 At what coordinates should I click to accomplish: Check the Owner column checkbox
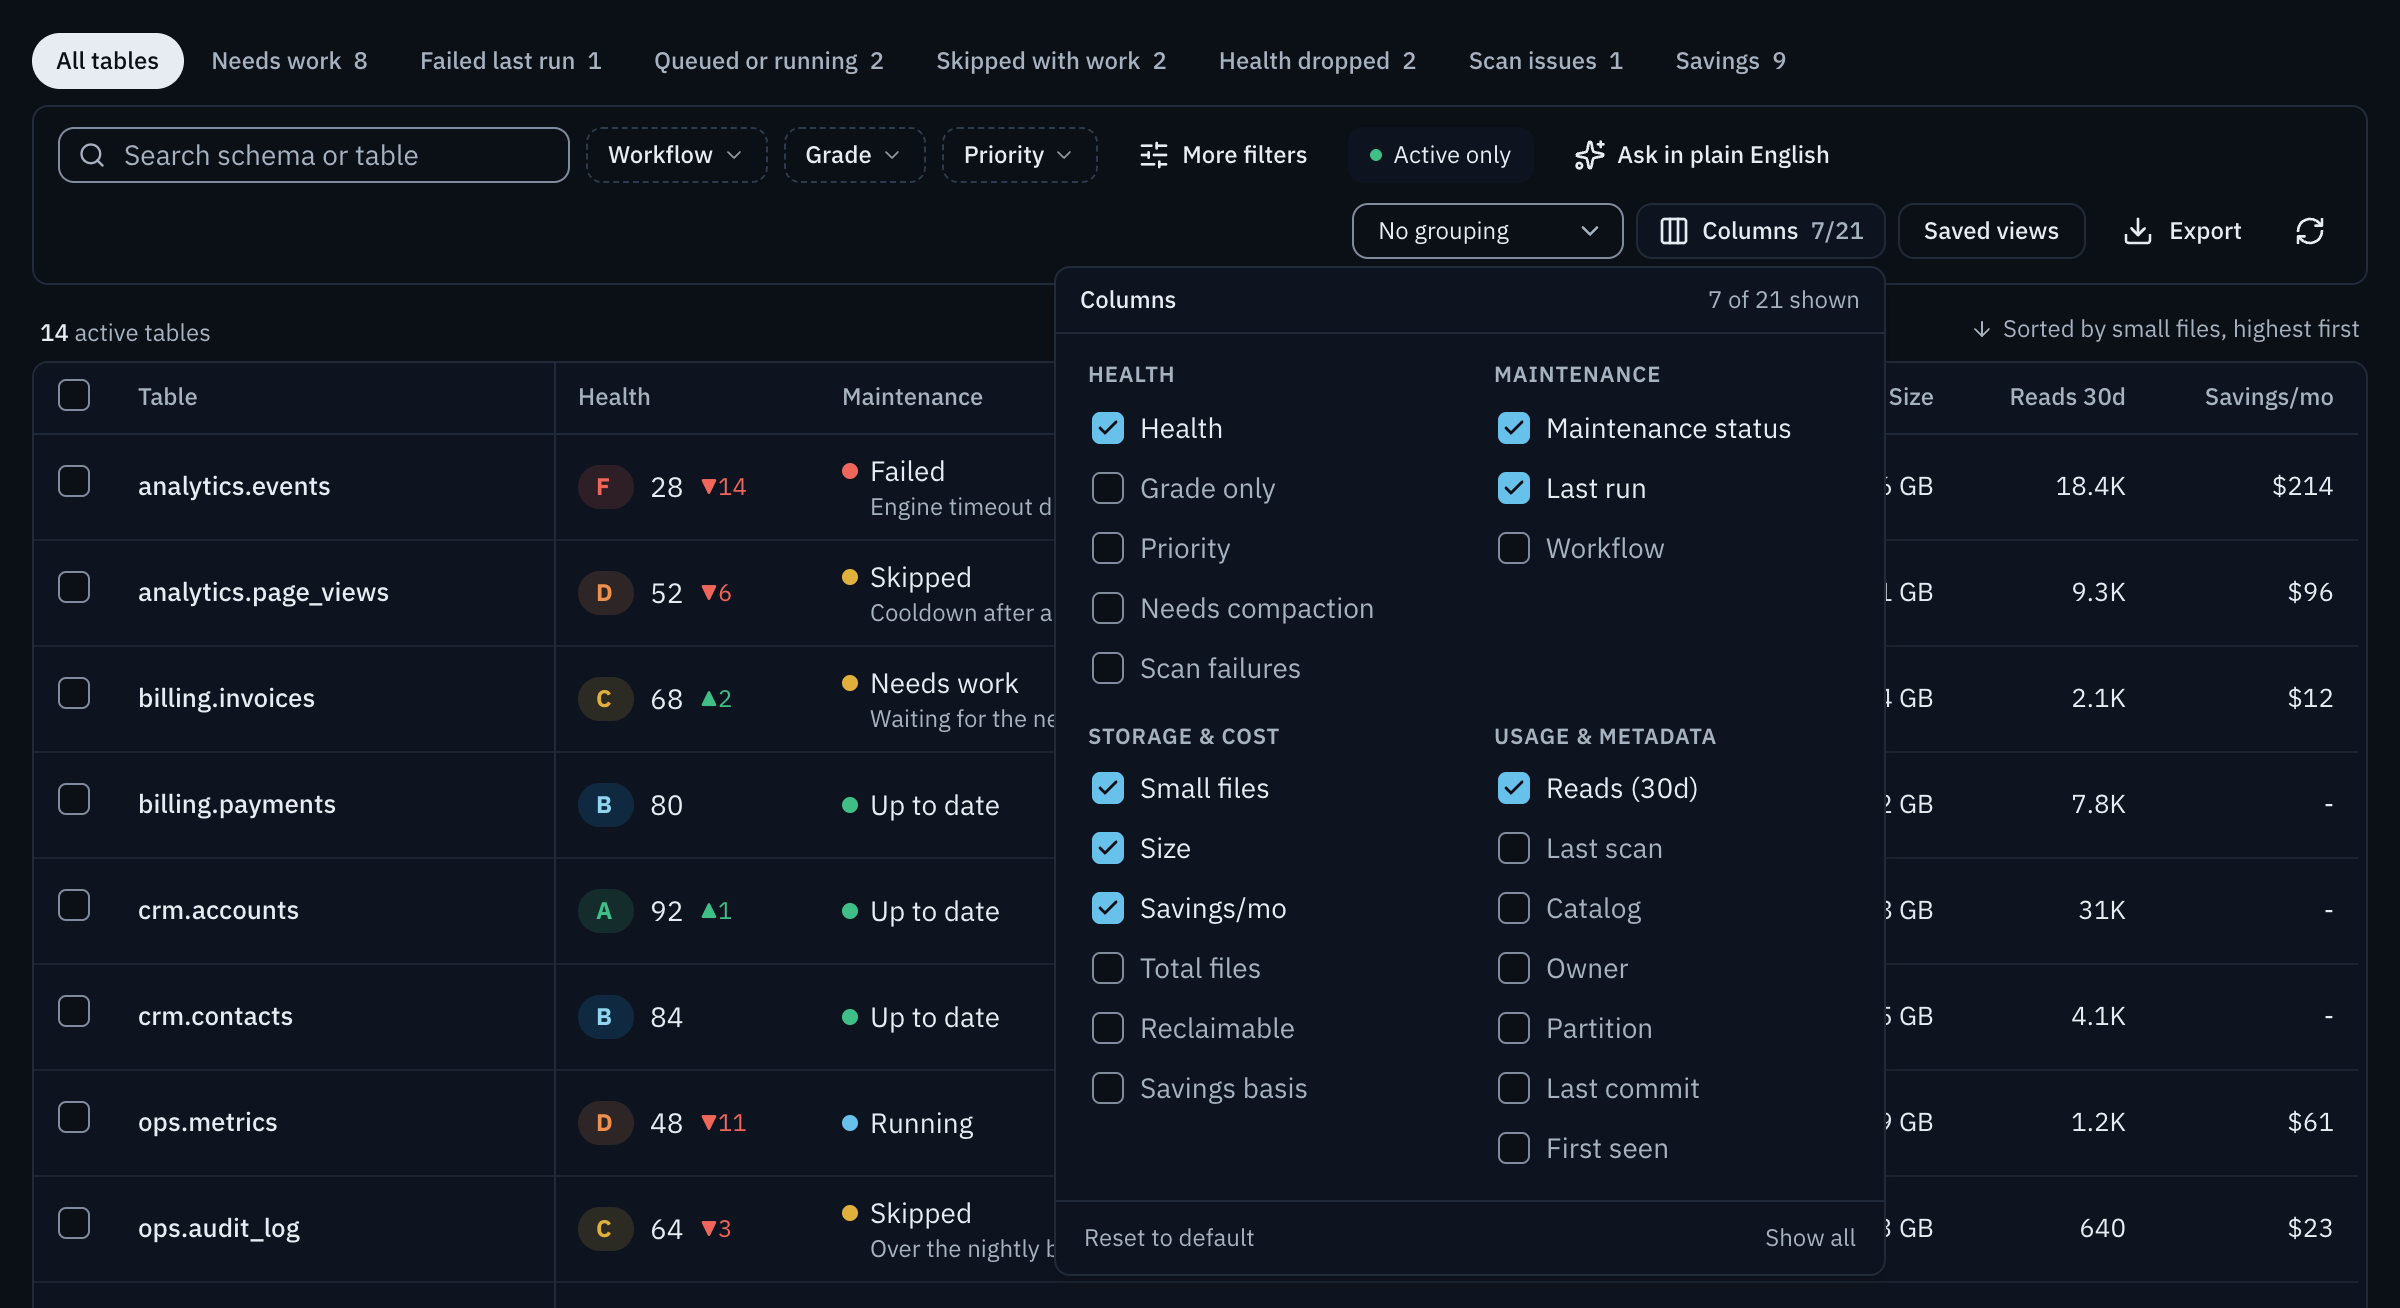click(1514, 968)
